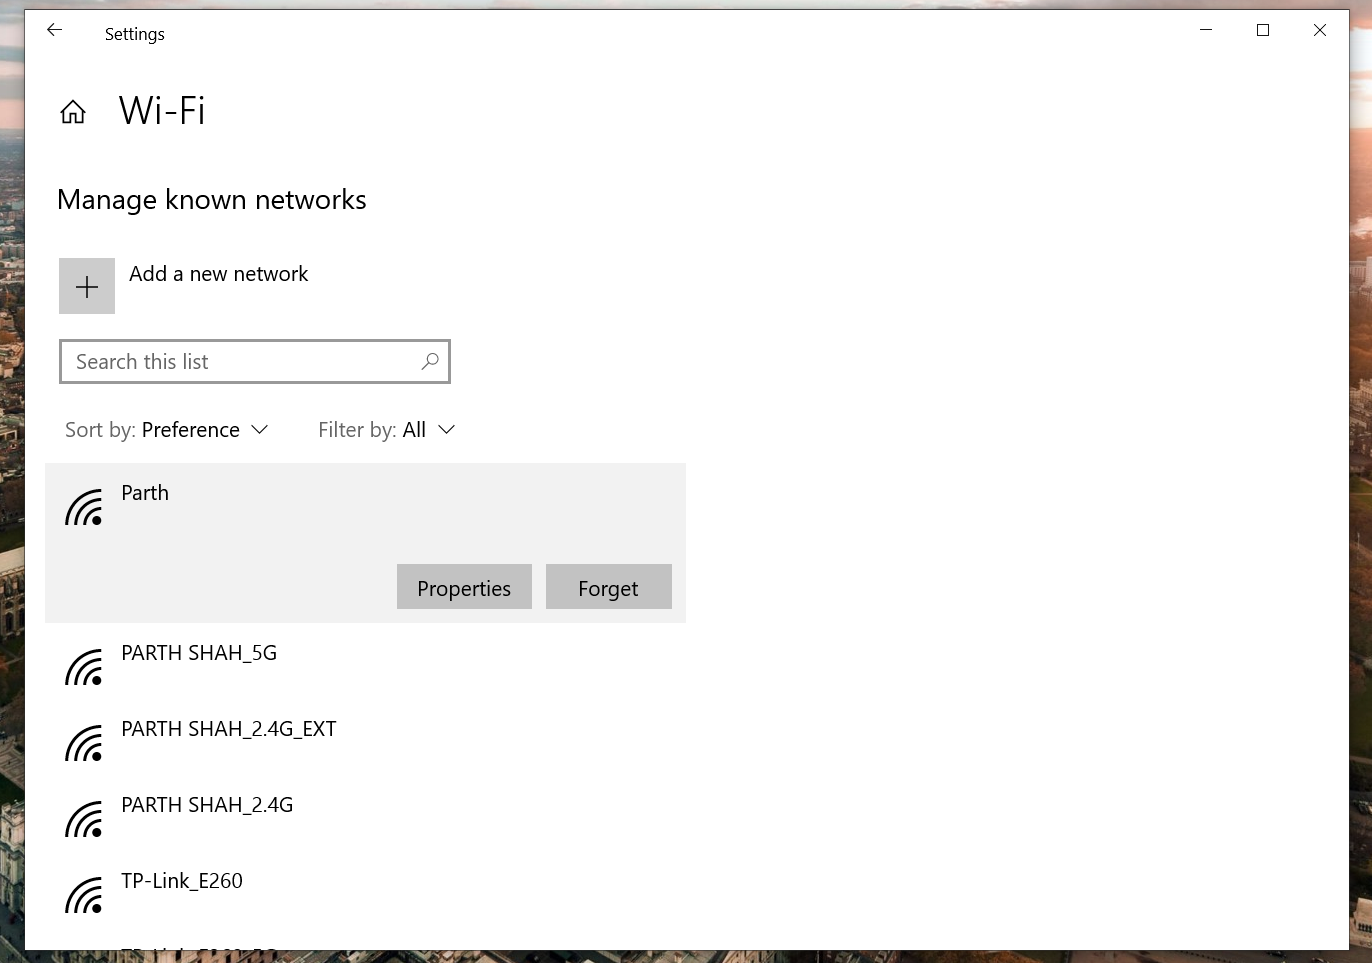Open the Sort by Preference dropdown
Viewport: 1372px width, 963px height.
(191, 429)
